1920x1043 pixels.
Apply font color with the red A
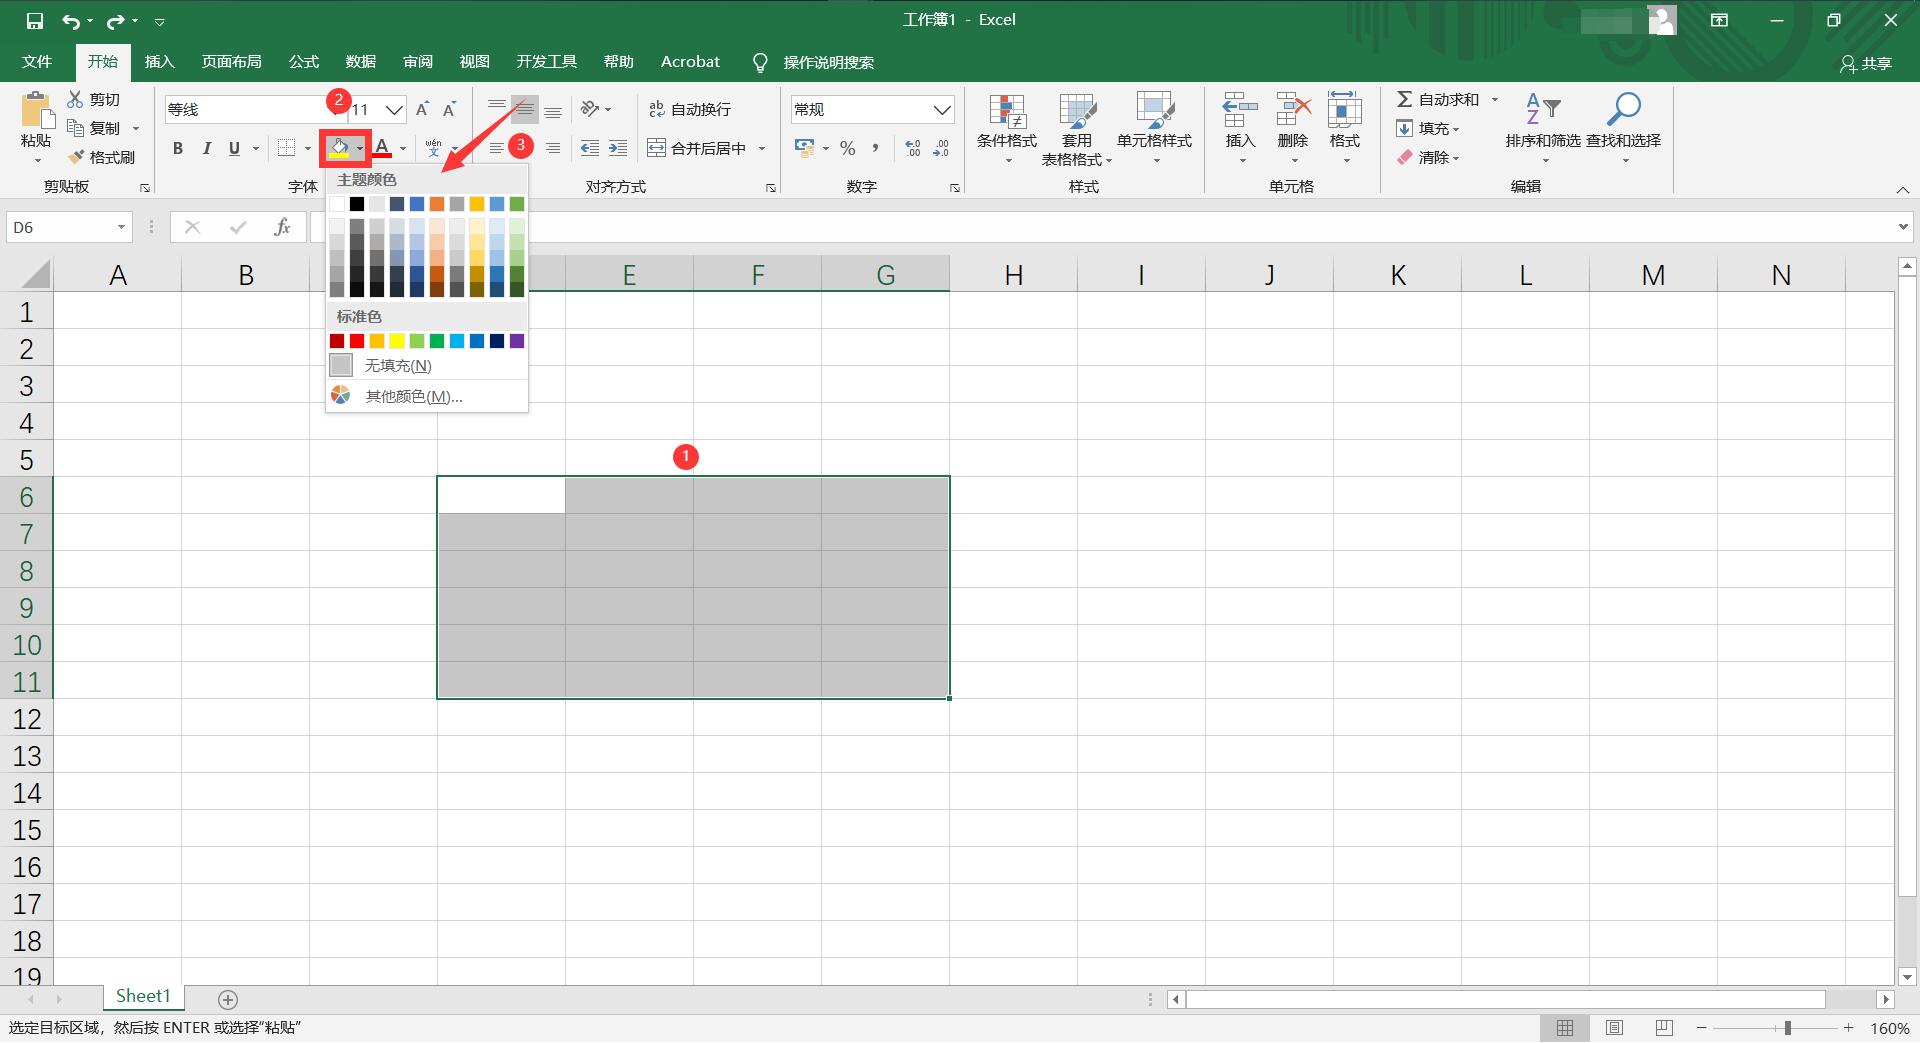(x=382, y=148)
